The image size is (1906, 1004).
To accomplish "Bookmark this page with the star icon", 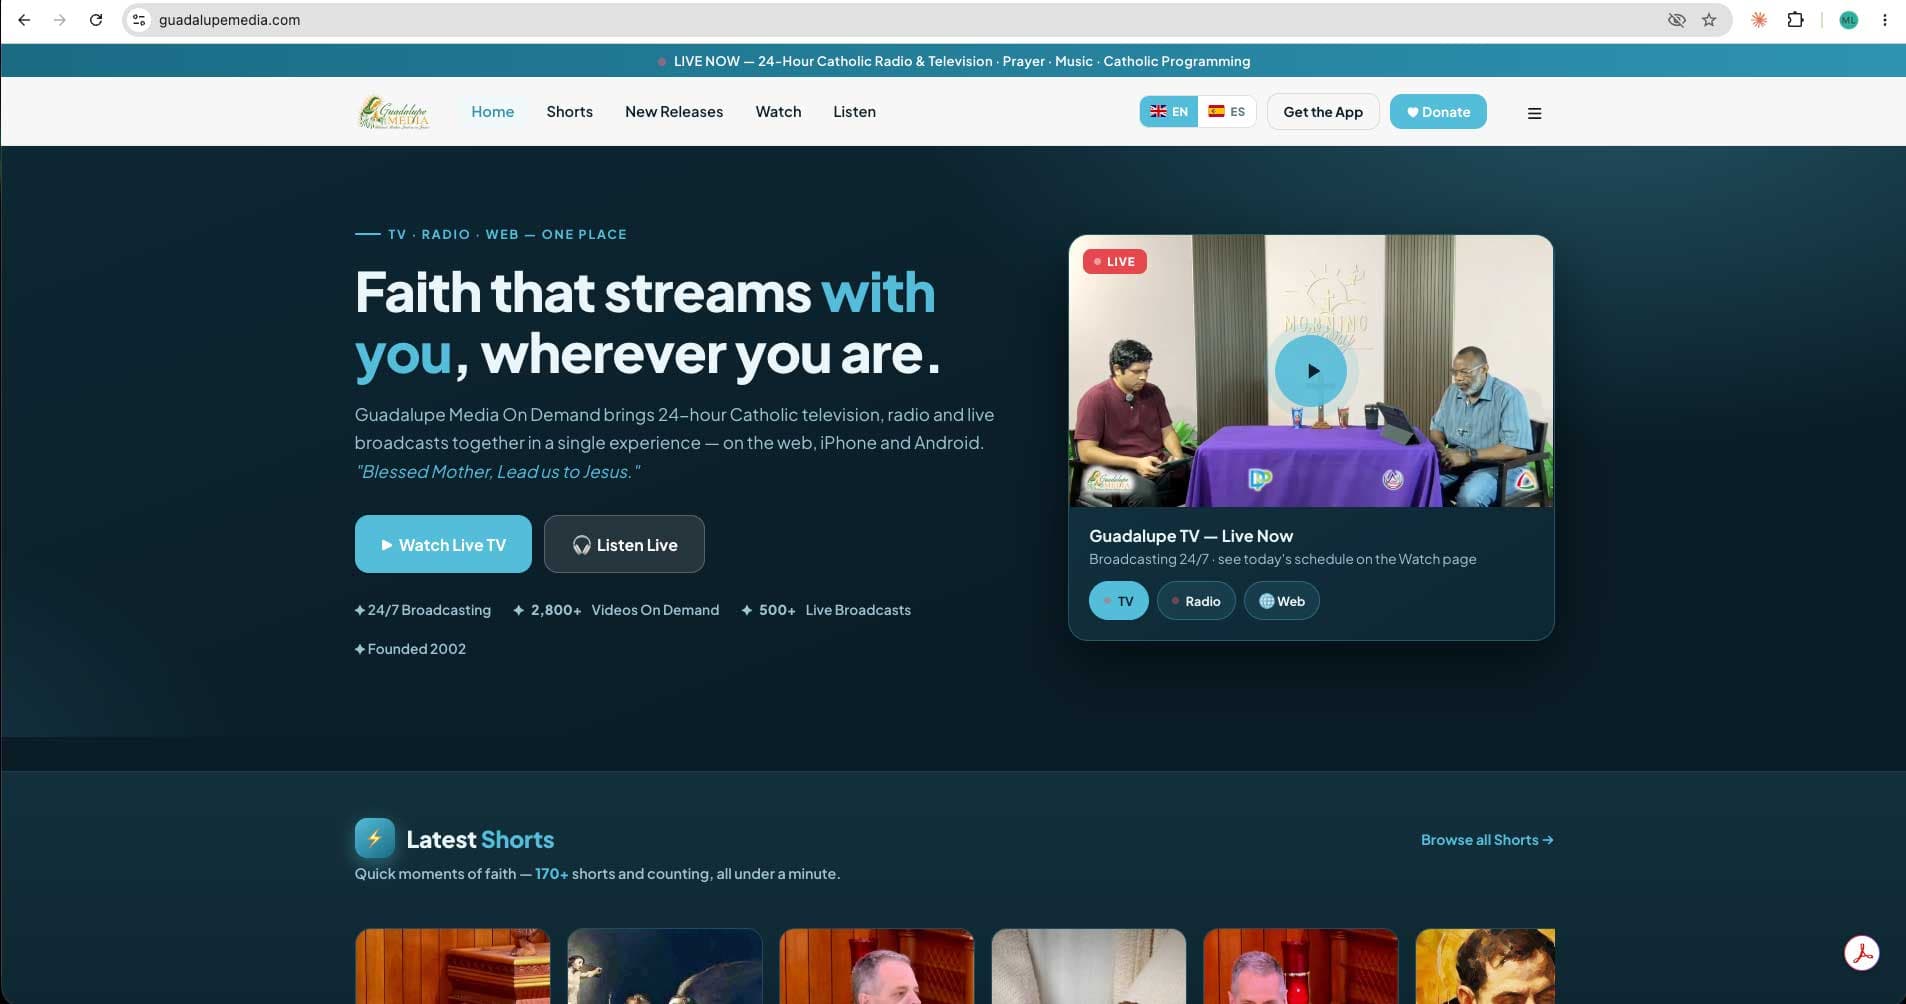I will click(x=1709, y=20).
